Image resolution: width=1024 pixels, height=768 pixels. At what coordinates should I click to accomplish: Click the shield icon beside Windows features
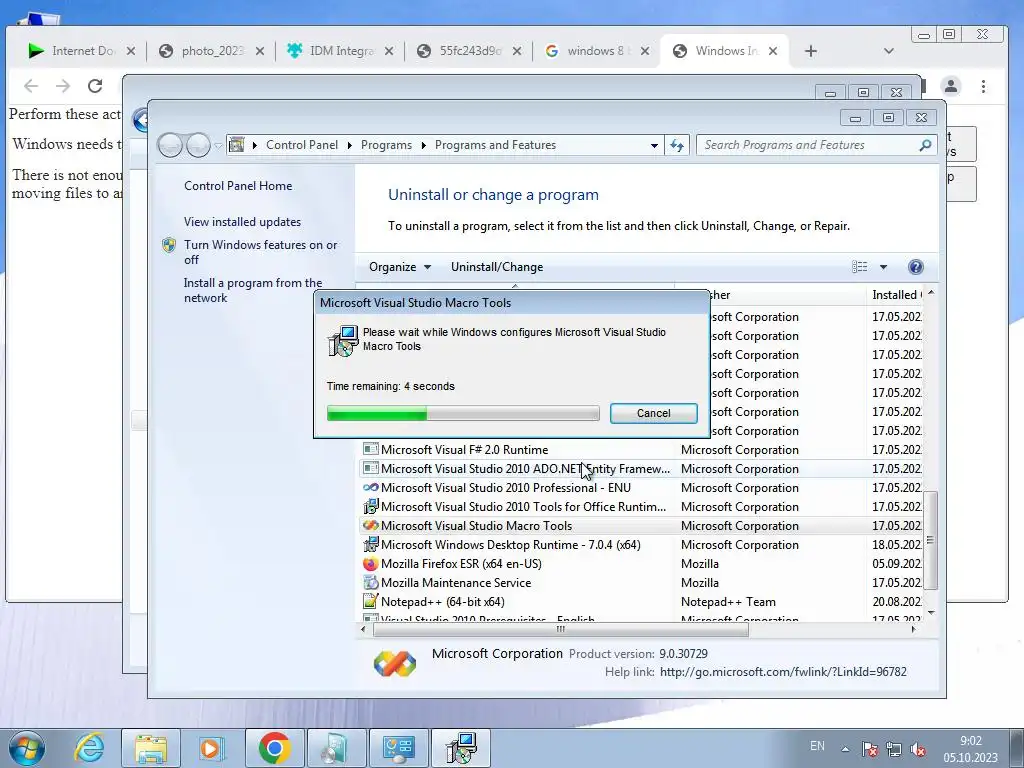coord(169,245)
